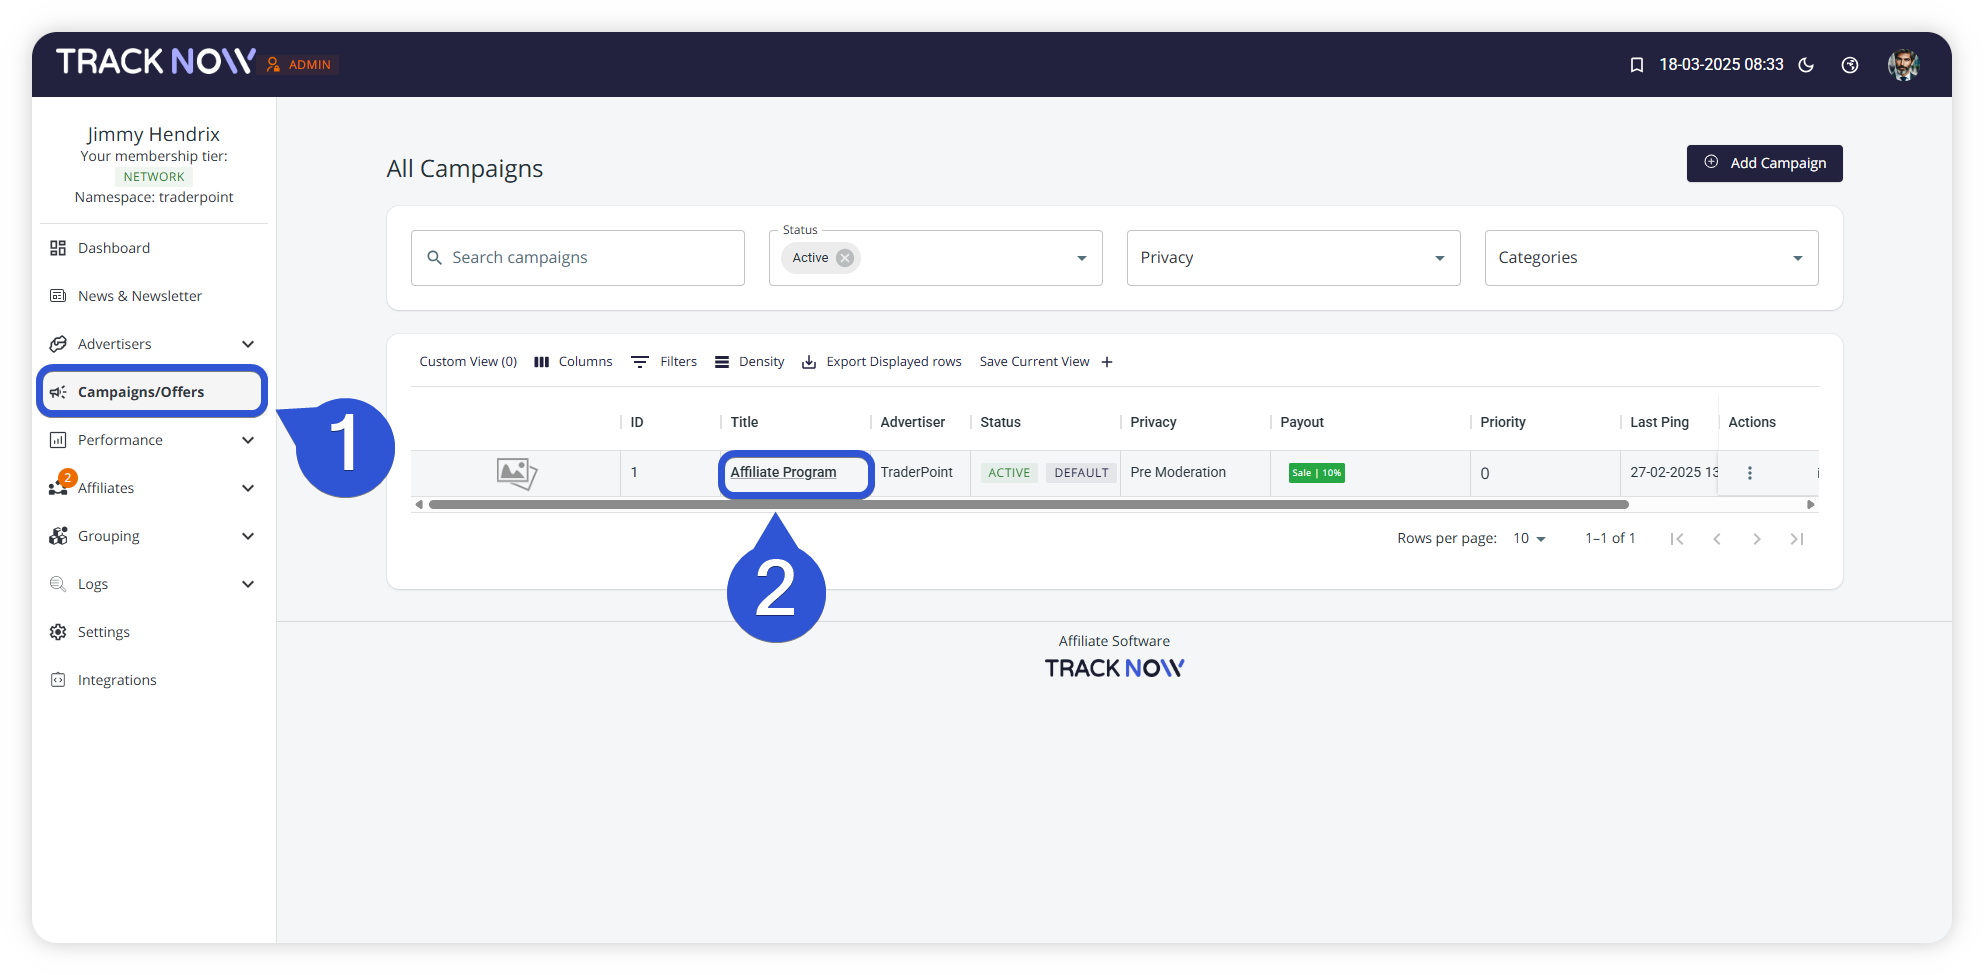Open the bookmark icon in the top bar
Viewport: 1984px width, 975px height.
[1636, 64]
